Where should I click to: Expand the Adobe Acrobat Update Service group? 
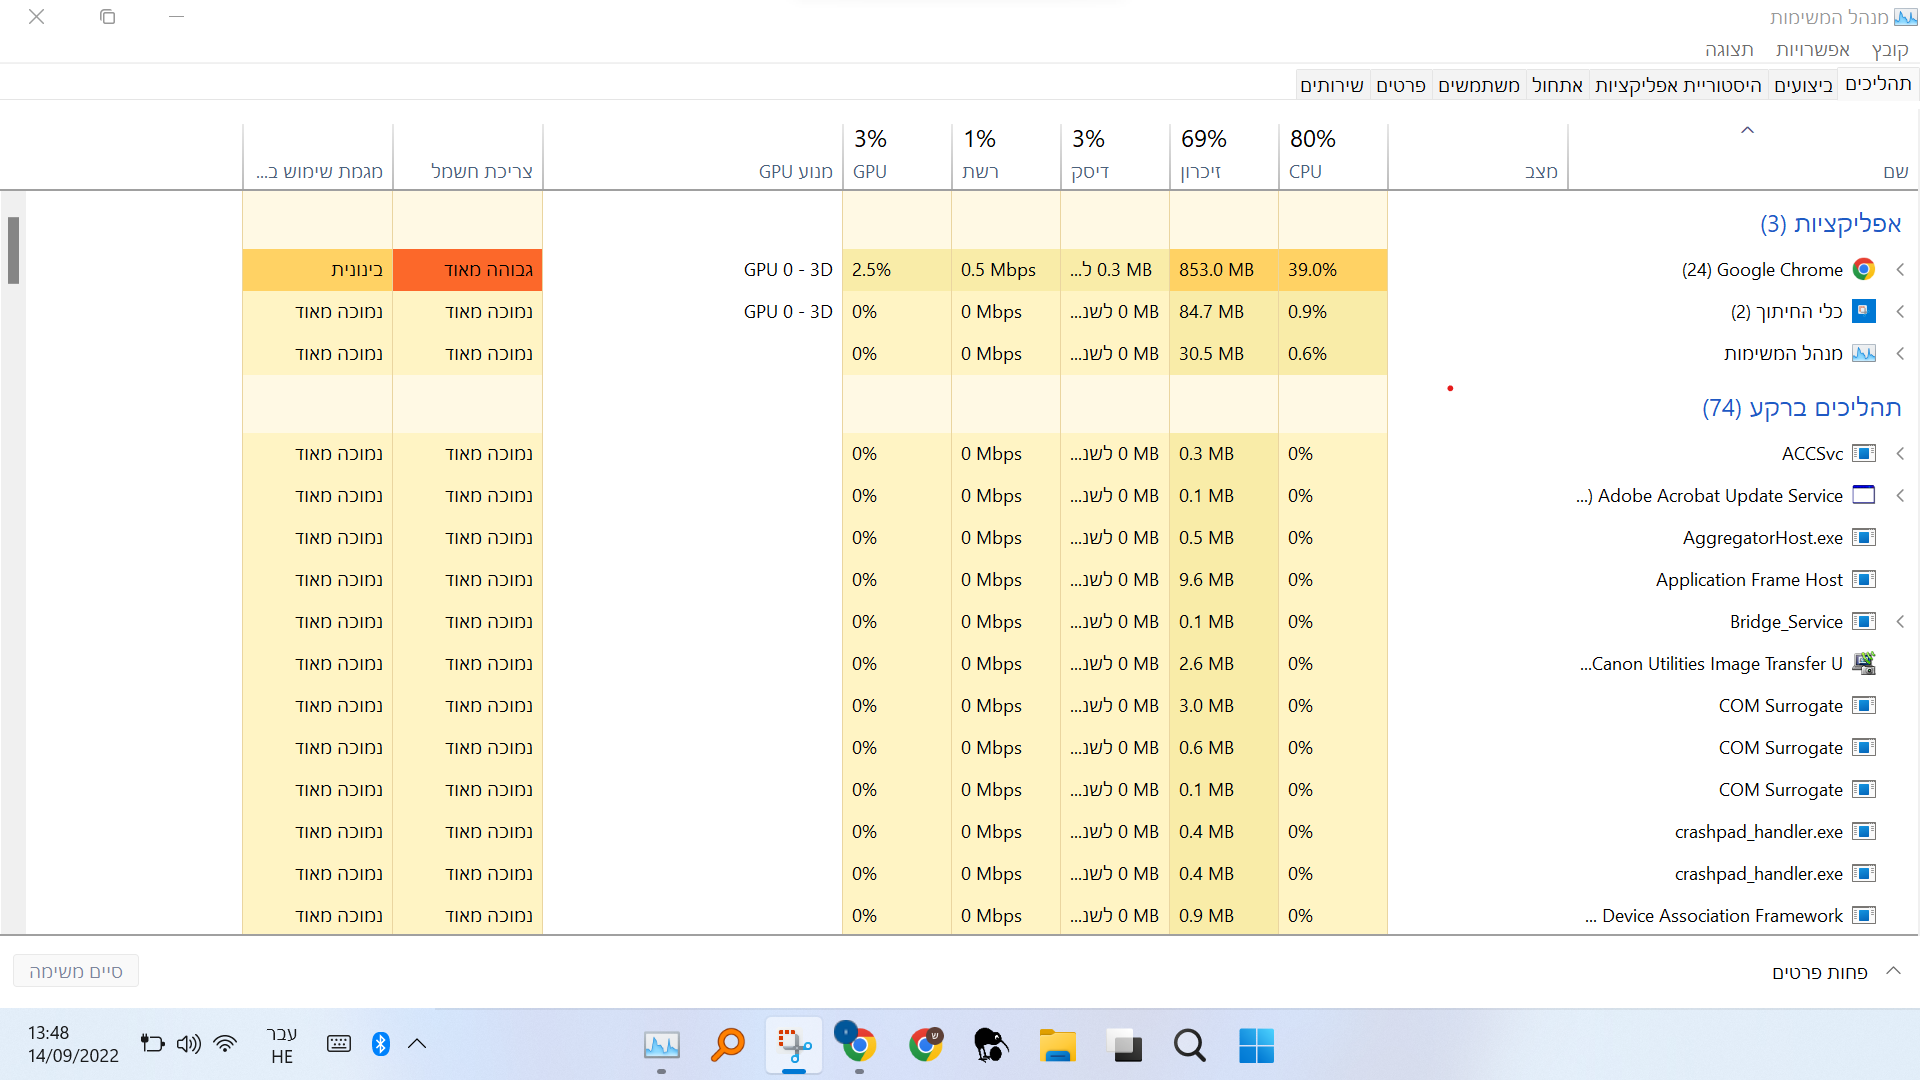[1900, 495]
